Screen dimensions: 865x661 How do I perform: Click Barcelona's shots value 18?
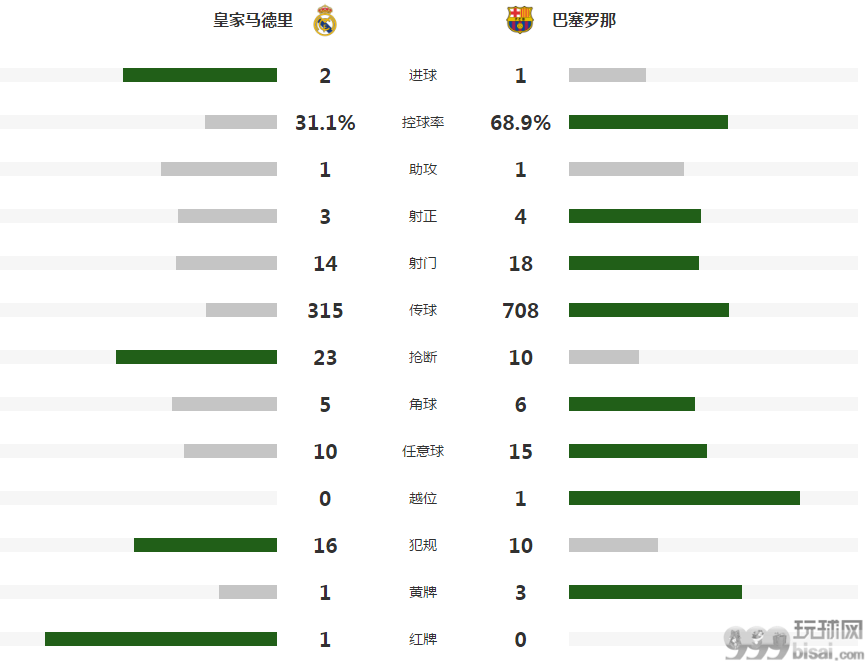point(520,263)
